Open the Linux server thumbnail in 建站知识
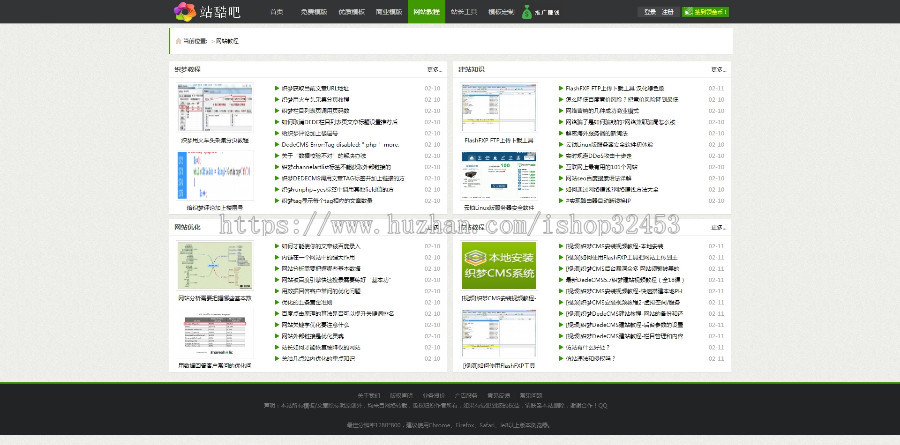 (499, 176)
